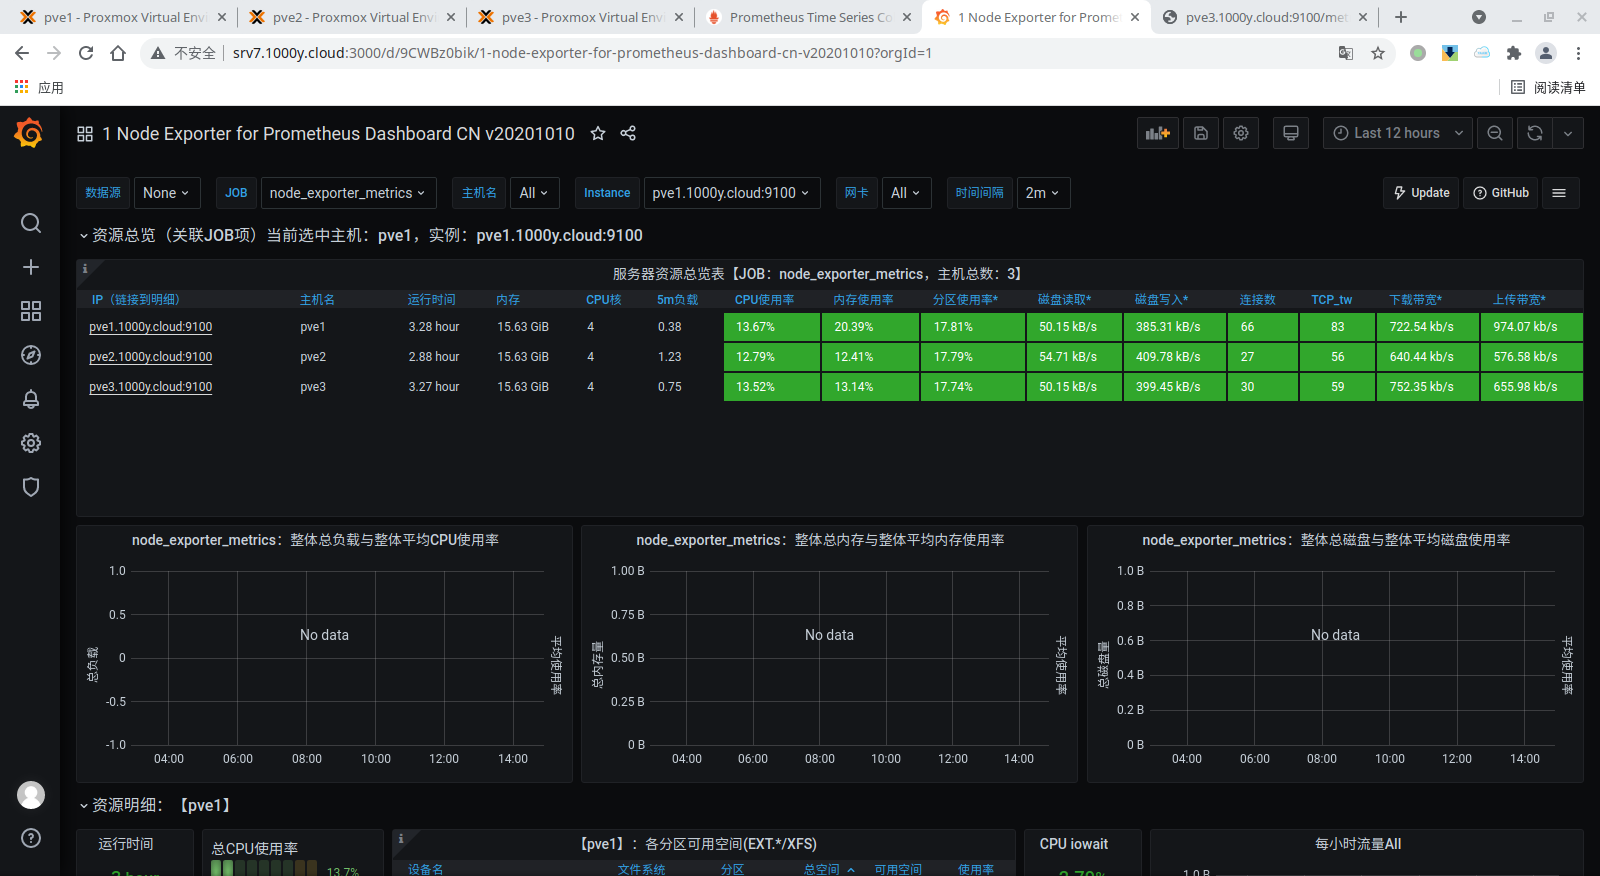
Task: Save the dashboard using the disk icon
Action: [1200, 133]
